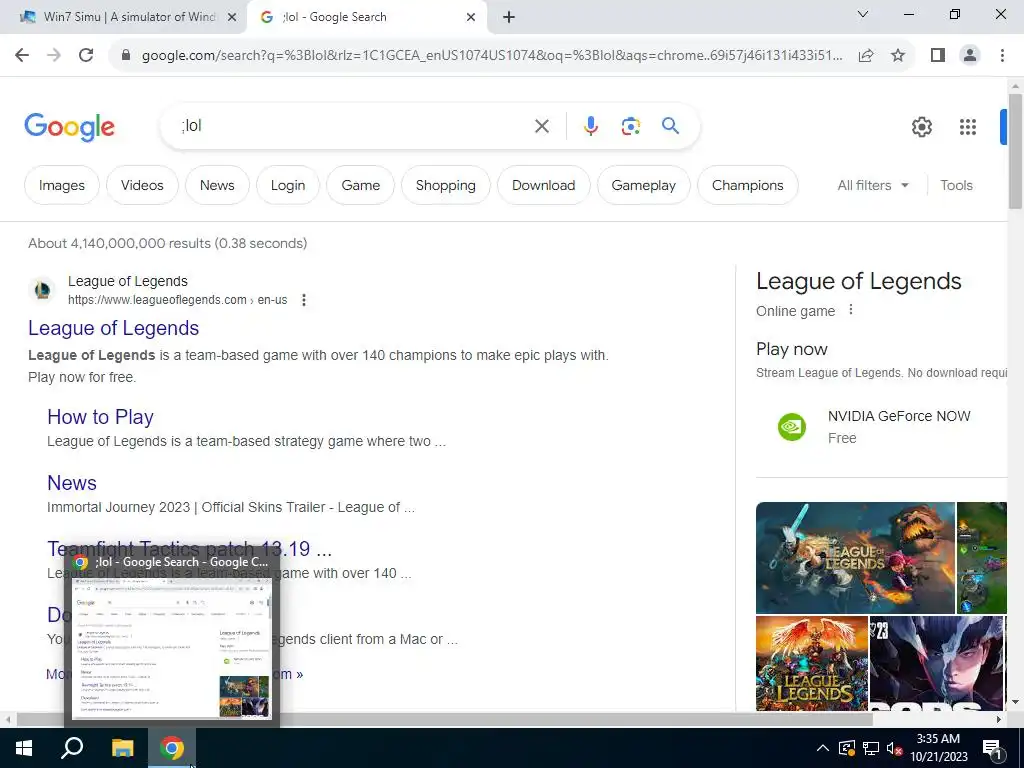Apply the Champions filter chip

tap(748, 185)
